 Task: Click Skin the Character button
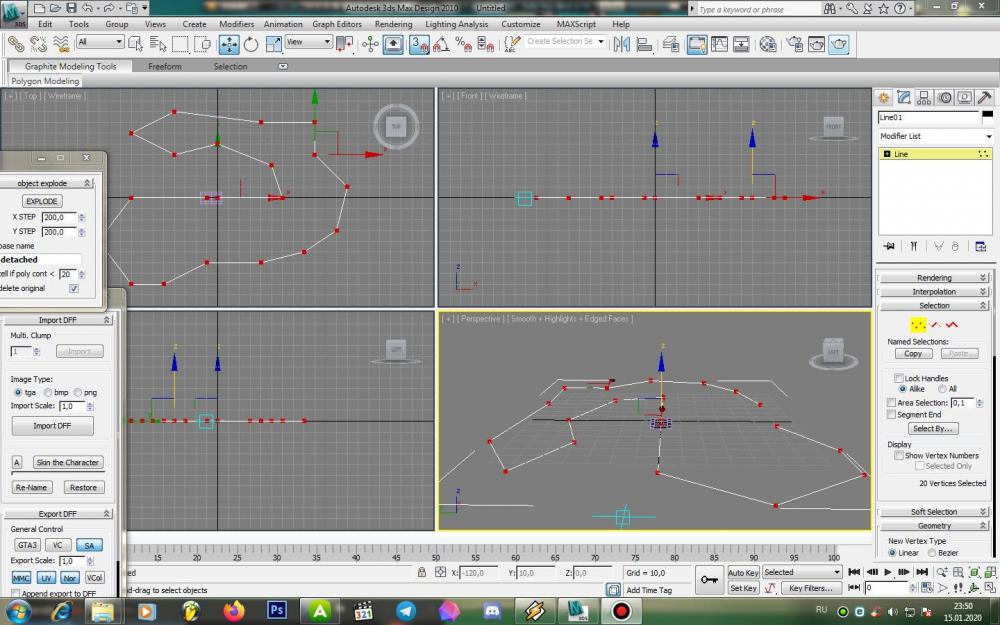pos(68,462)
